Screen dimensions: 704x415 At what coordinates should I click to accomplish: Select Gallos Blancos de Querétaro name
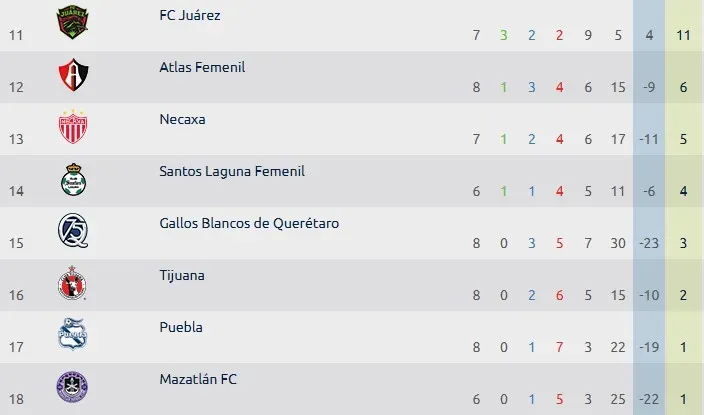(x=249, y=223)
